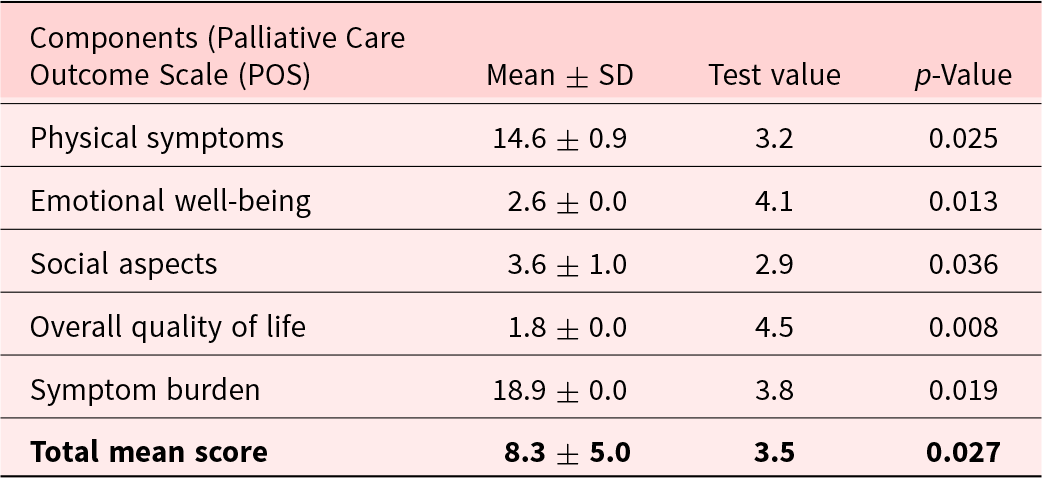This screenshot has height=478, width=1042.
Task: Select the 2.6 ± 0.0 mean cell
Action: pos(566,201)
